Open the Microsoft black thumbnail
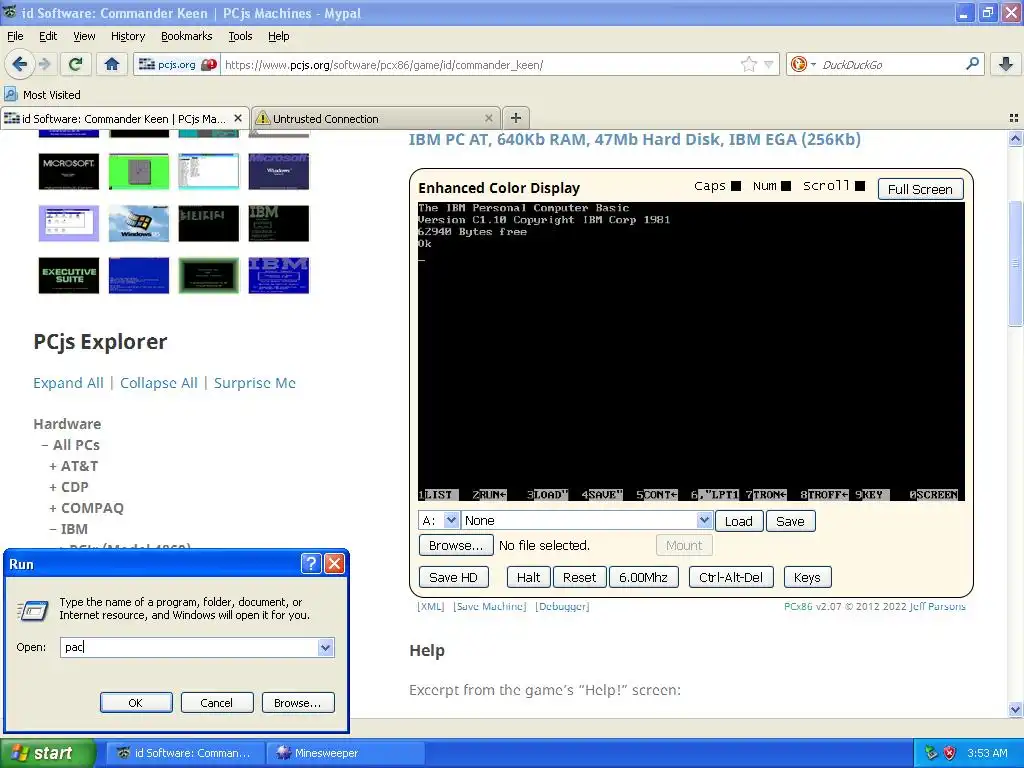1024x768 pixels. pyautogui.click(x=69, y=171)
